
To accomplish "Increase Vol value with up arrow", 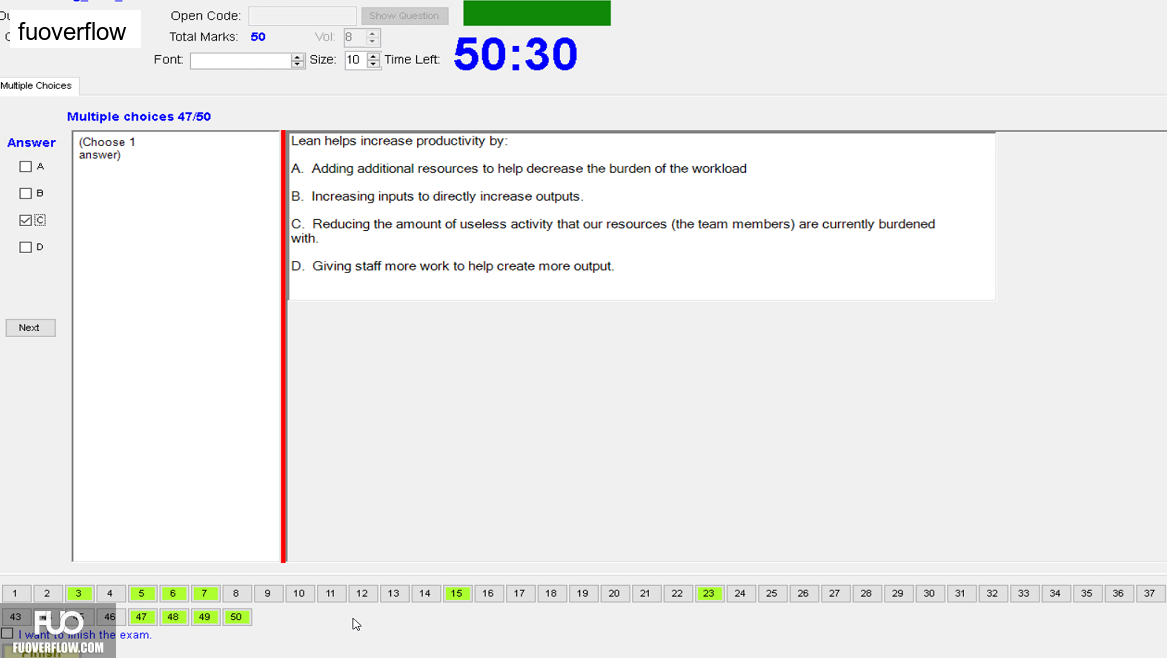I will [373, 33].
